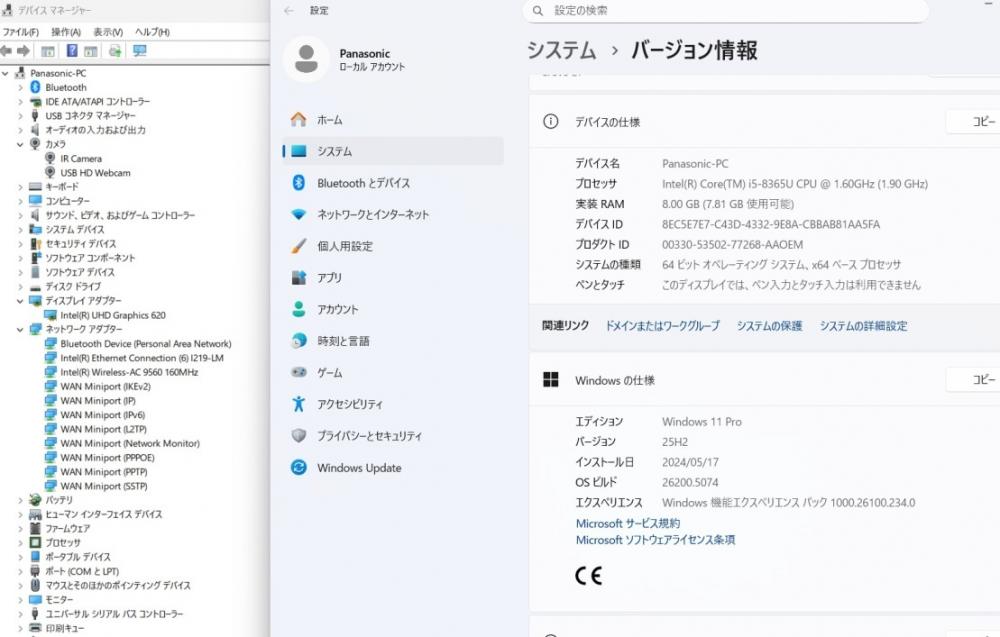Image resolution: width=1000 pixels, height=637 pixels.
Task: Open ネットワークとインターネット settings
Action: 393,215
